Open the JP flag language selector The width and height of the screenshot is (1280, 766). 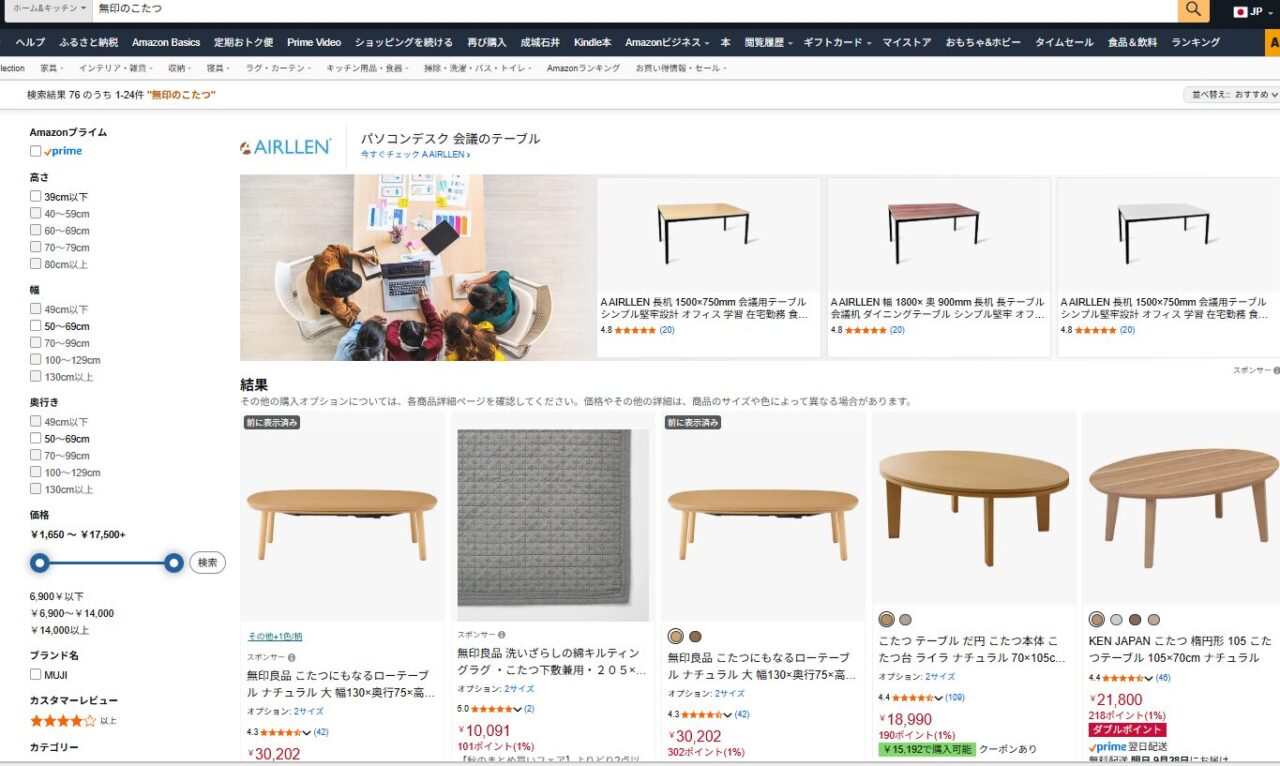coord(1249,12)
